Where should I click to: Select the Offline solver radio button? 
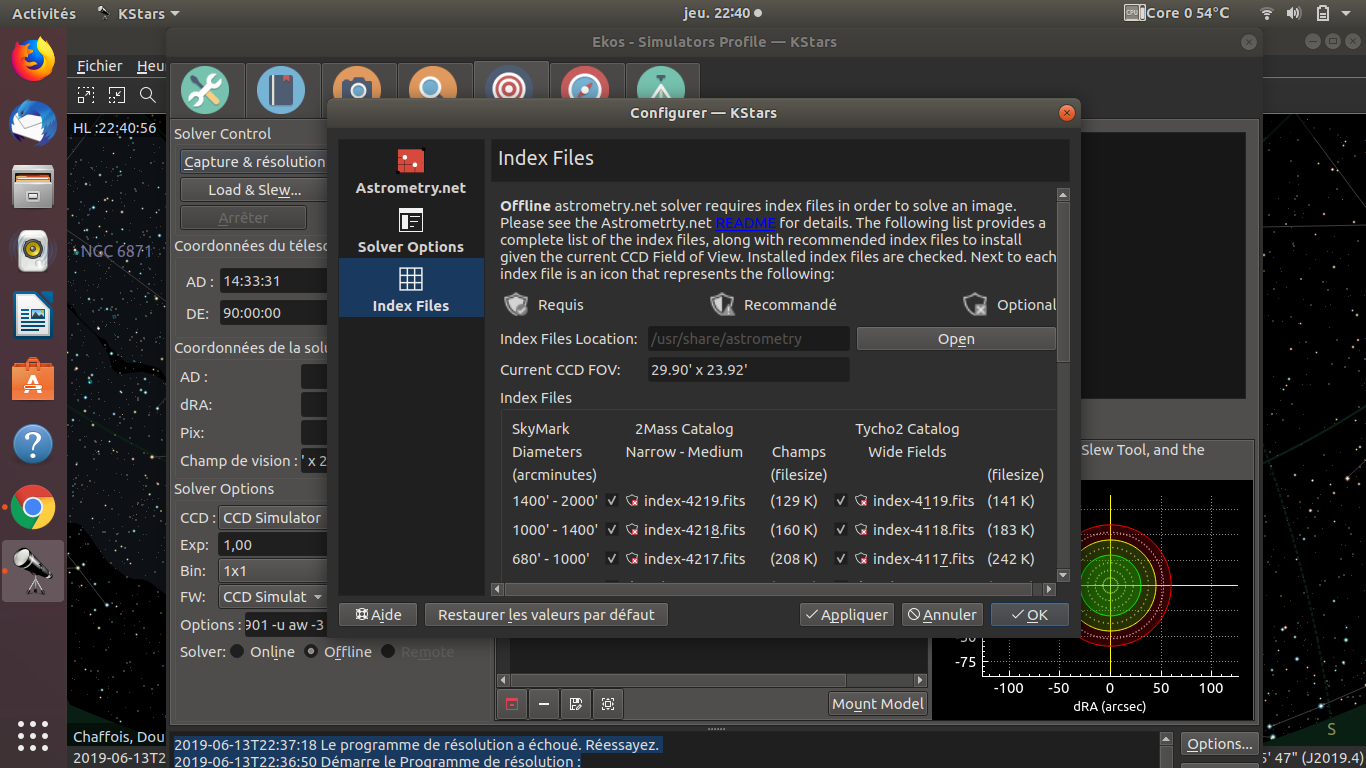tap(311, 652)
